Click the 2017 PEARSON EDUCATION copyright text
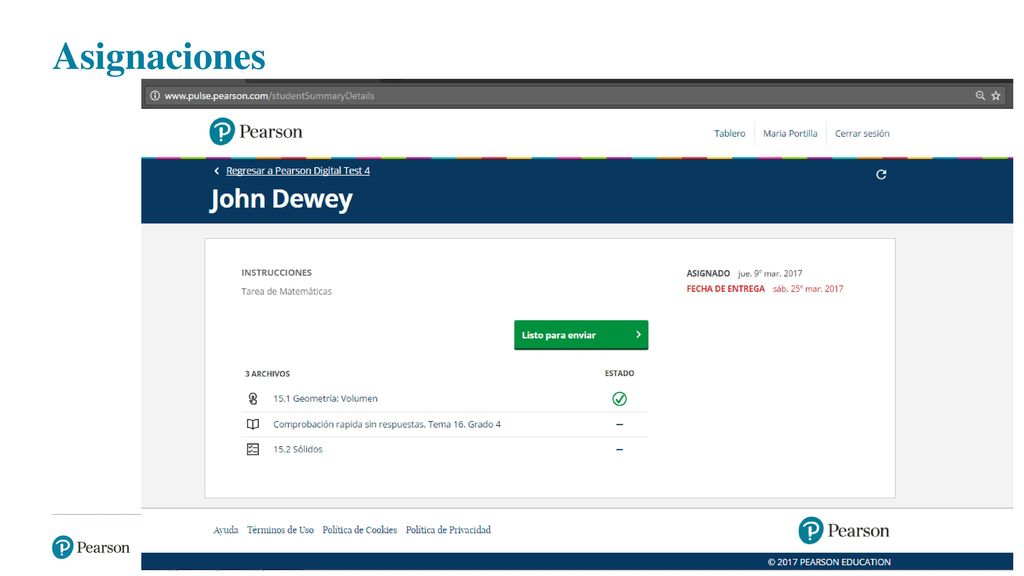1024x576 pixels. [x=829, y=562]
